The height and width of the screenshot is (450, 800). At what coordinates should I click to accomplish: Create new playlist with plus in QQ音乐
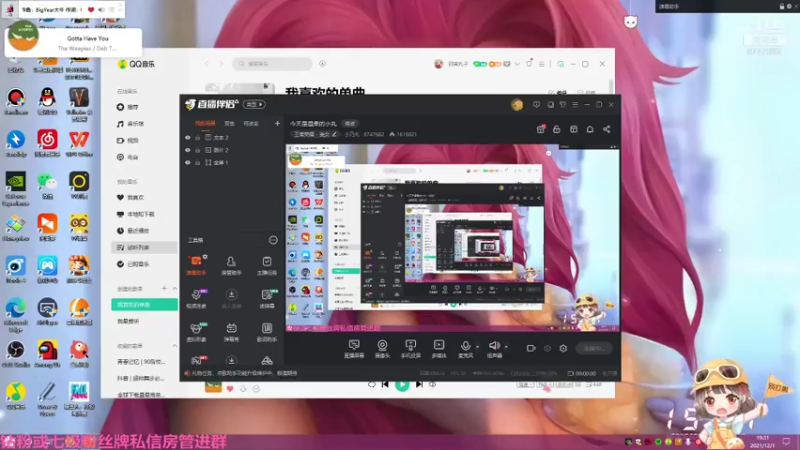[x=164, y=288]
